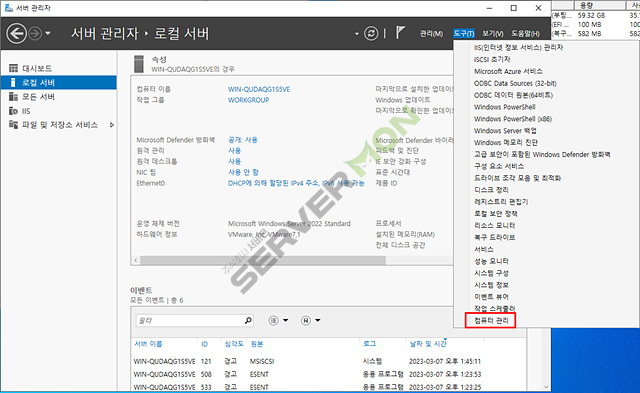
Task: Open 구성 요소 서비스
Action: (x=499, y=166)
